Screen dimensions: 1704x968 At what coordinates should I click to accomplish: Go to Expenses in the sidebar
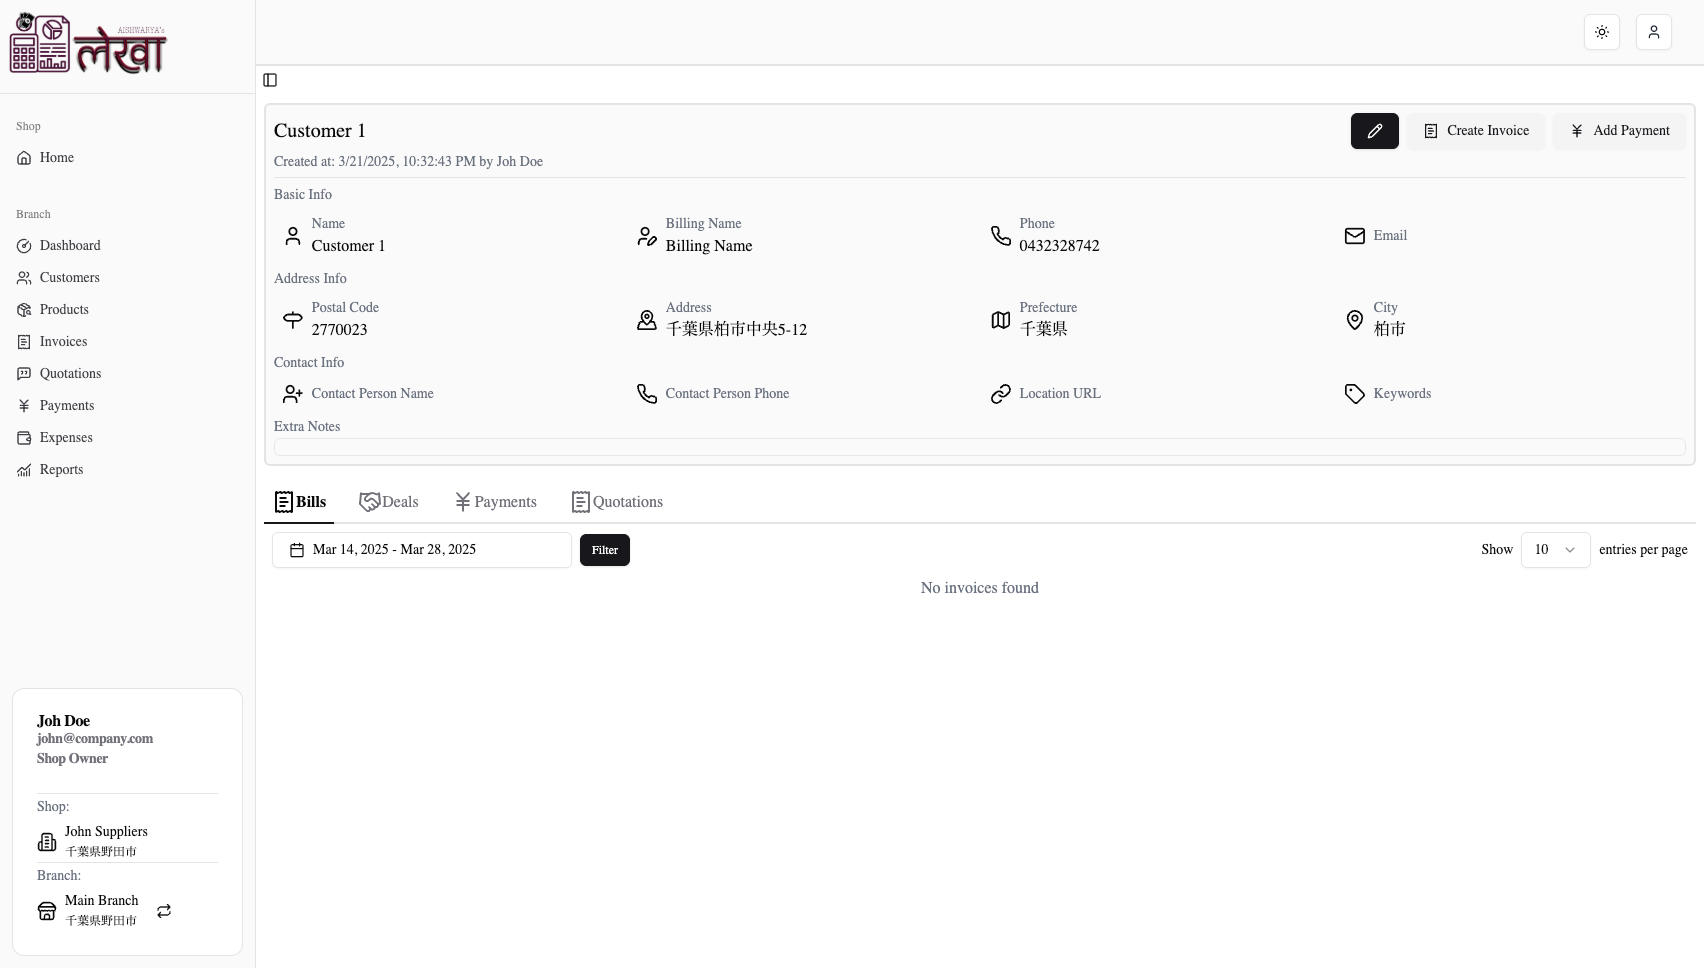66,437
